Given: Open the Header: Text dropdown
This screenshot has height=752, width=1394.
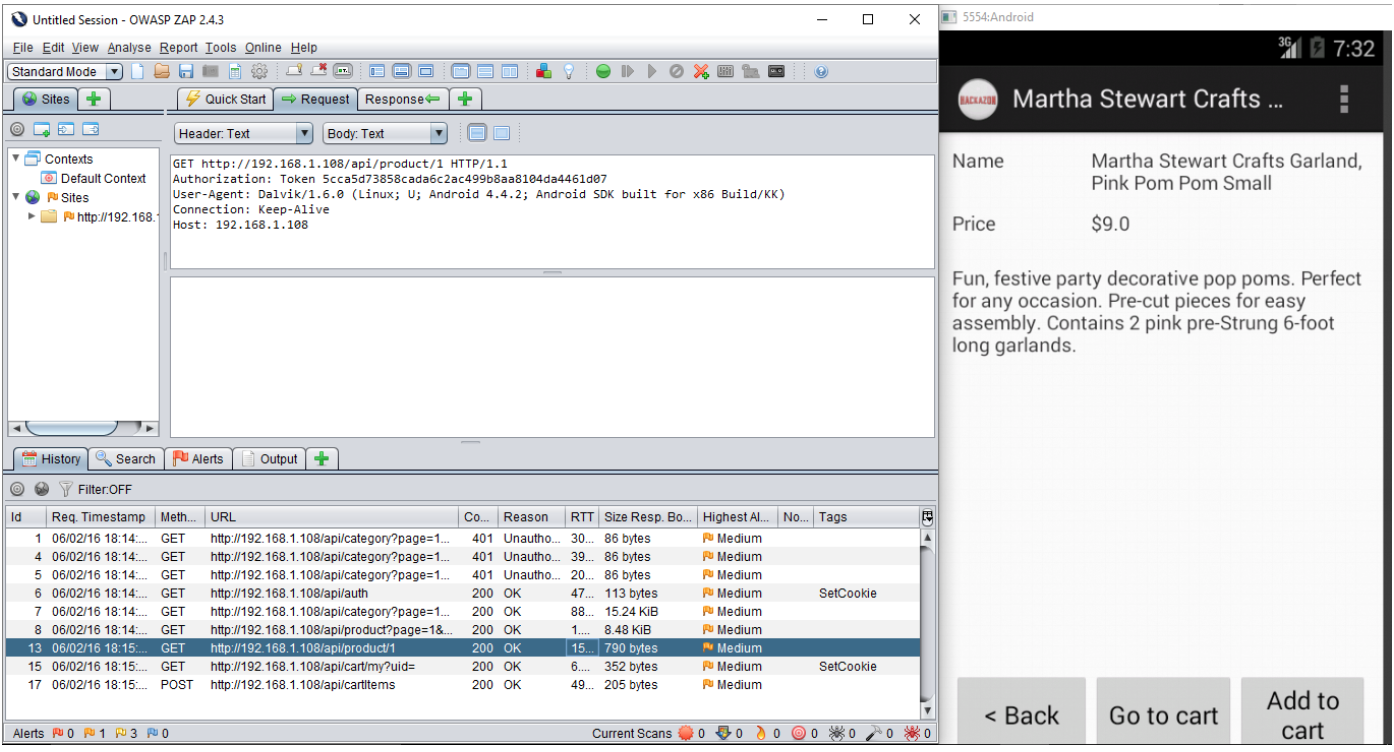Looking at the screenshot, I should click(x=244, y=133).
